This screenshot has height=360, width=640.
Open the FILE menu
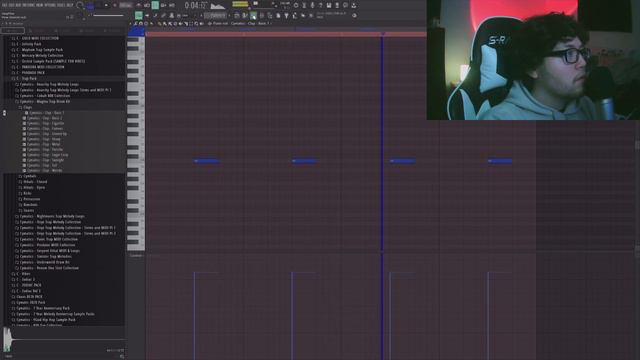(x=4, y=5)
